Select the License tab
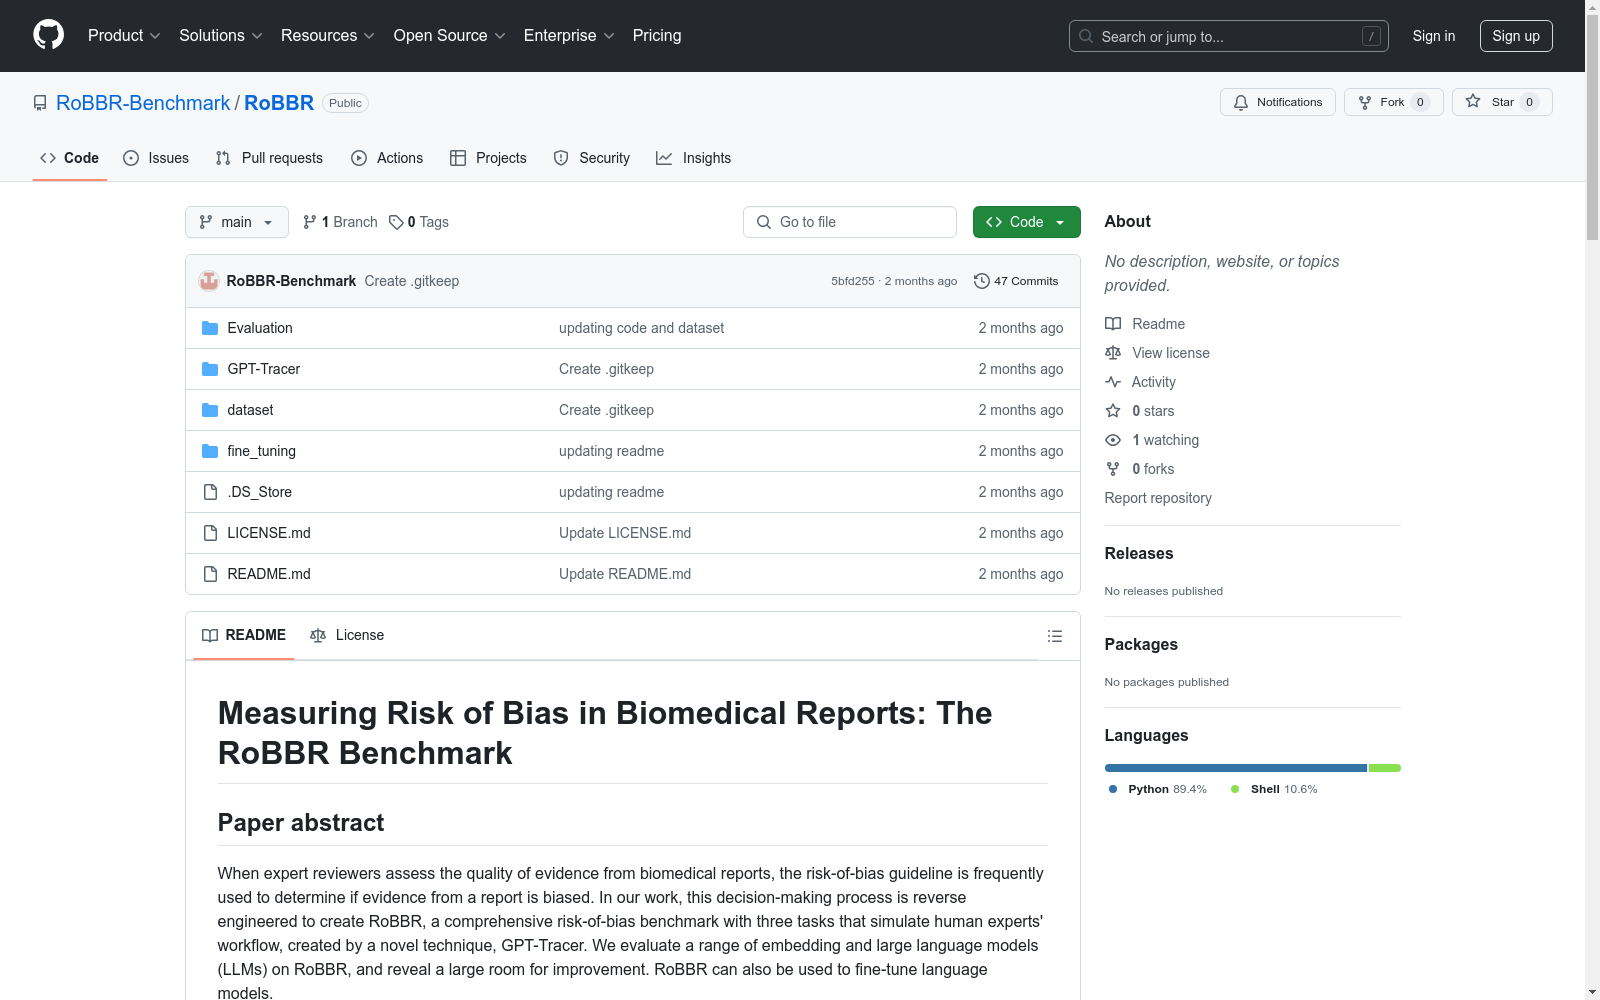Viewport: 1600px width, 1000px height. [347, 635]
